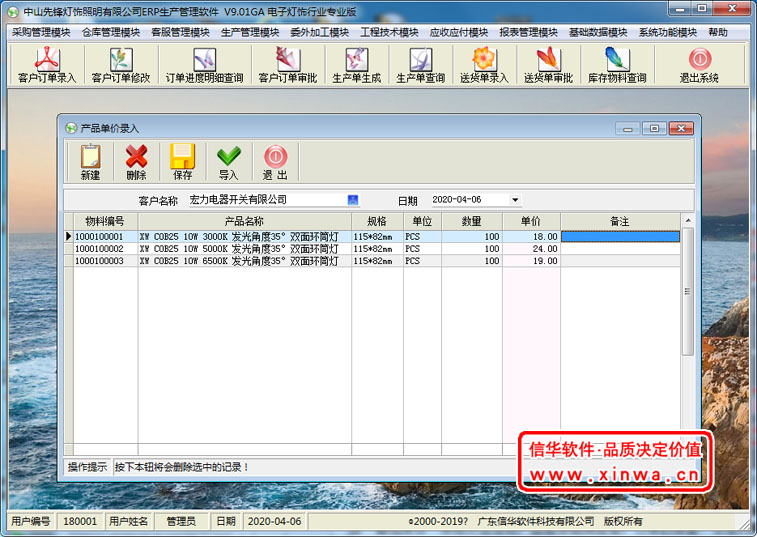Open the 应收应付模块 menu
The width and height of the screenshot is (757, 537).
(x=459, y=32)
